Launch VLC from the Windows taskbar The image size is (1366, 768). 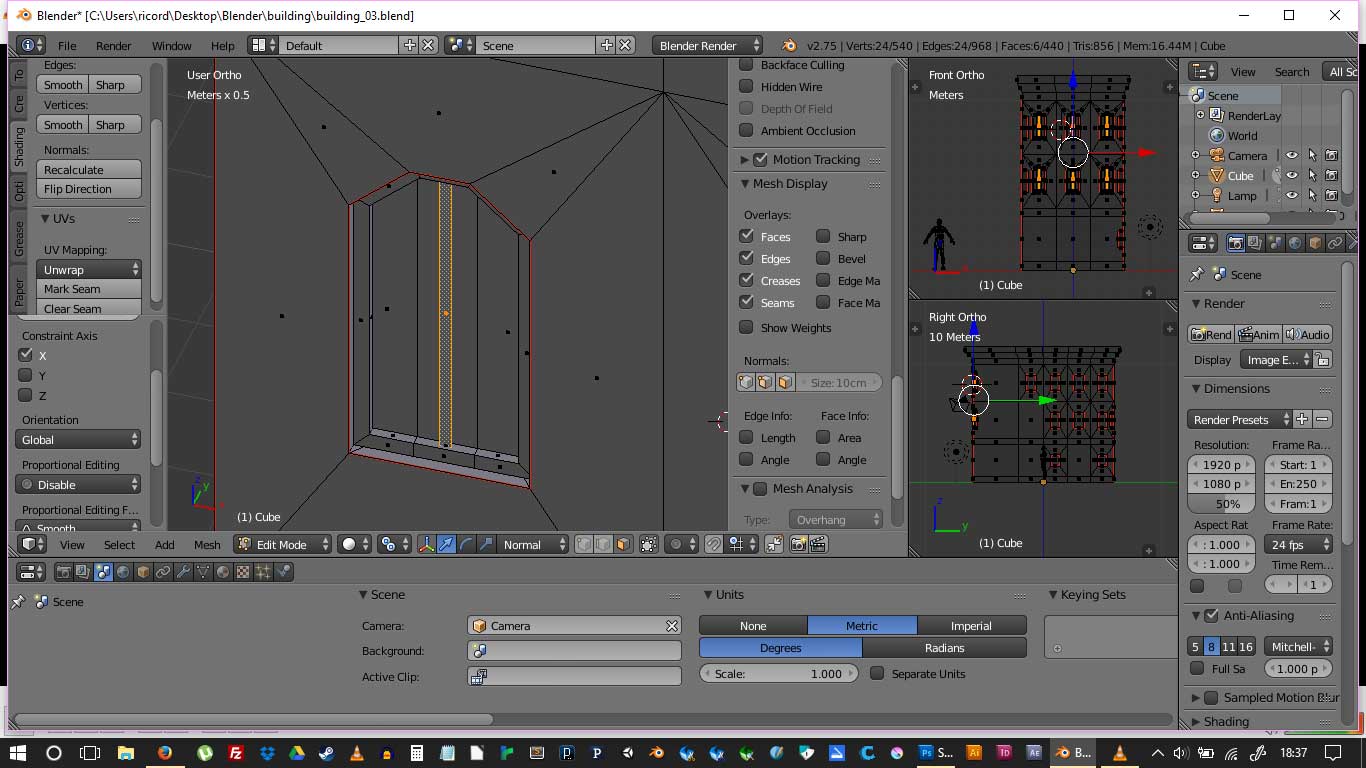[357, 753]
